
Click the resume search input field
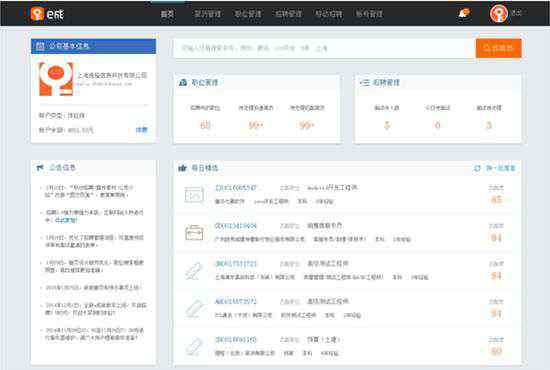(324, 48)
